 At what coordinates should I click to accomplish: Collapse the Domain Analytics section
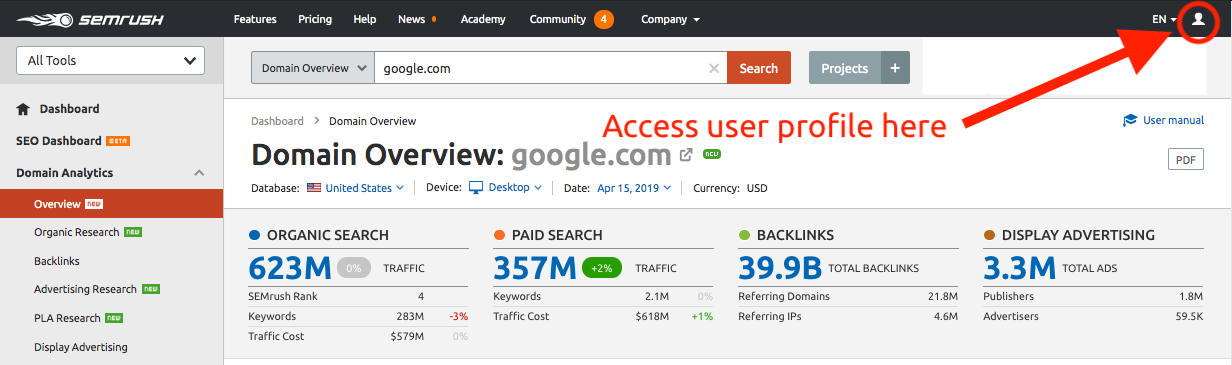pyautogui.click(x=199, y=173)
